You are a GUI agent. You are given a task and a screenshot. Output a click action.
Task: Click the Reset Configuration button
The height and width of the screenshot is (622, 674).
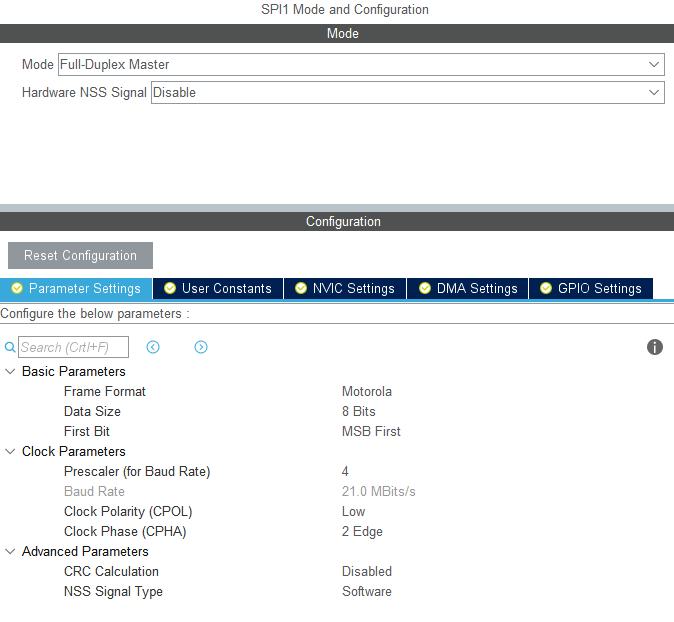click(80, 255)
